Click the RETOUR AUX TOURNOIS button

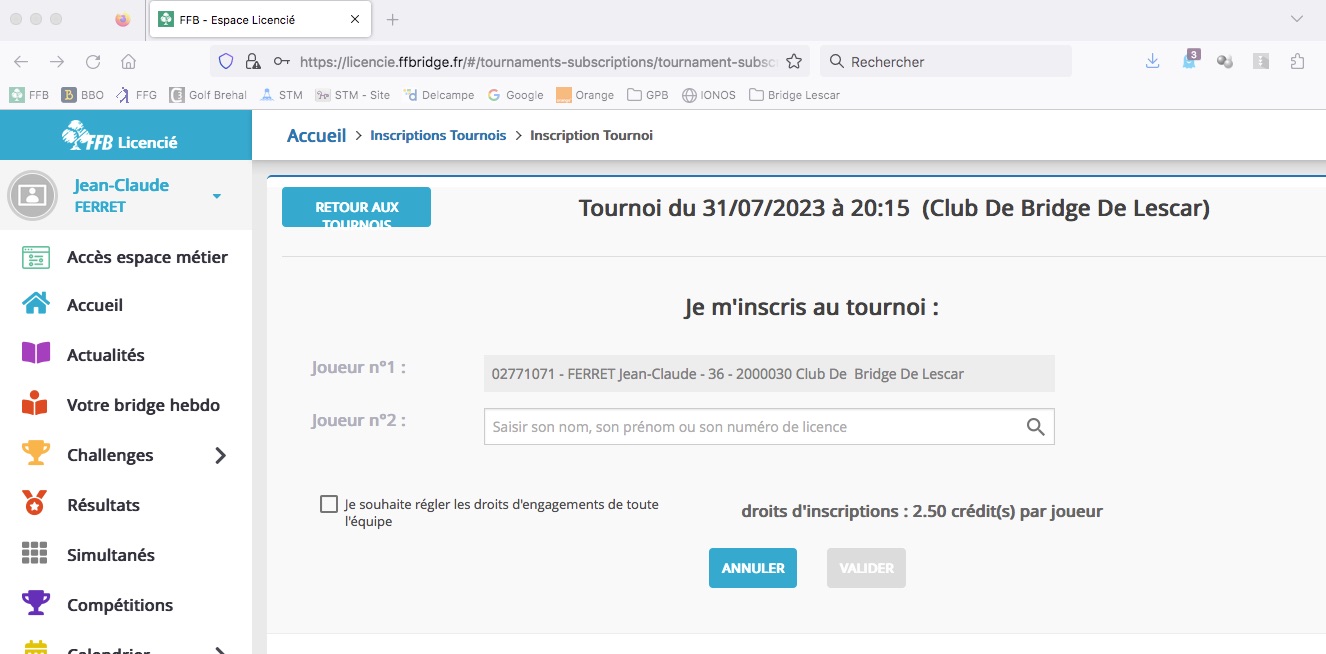tap(356, 207)
